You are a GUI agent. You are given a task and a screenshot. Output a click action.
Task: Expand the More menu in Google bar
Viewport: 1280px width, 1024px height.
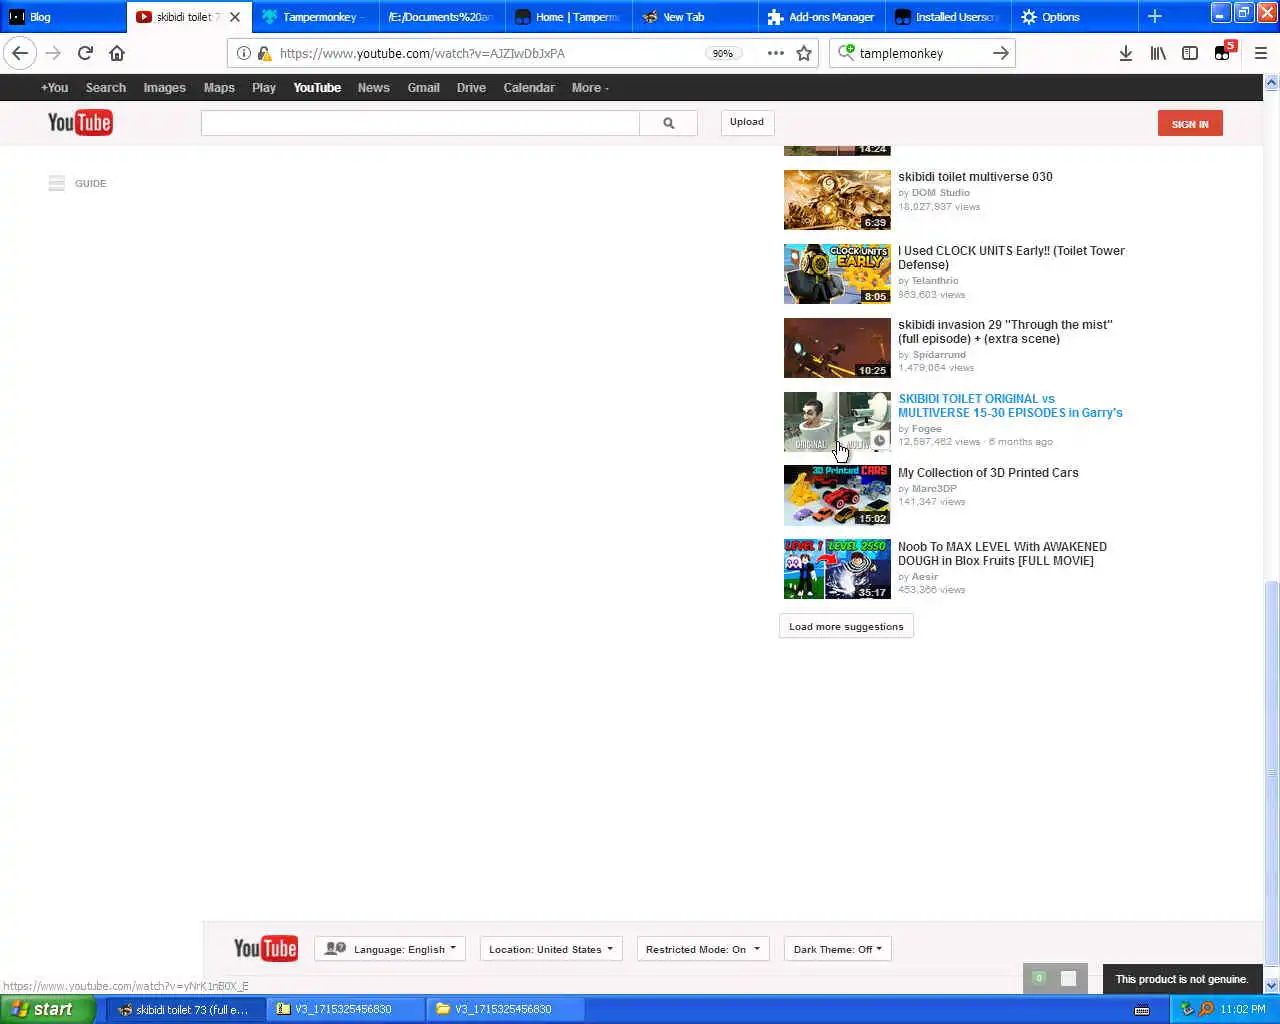(590, 88)
